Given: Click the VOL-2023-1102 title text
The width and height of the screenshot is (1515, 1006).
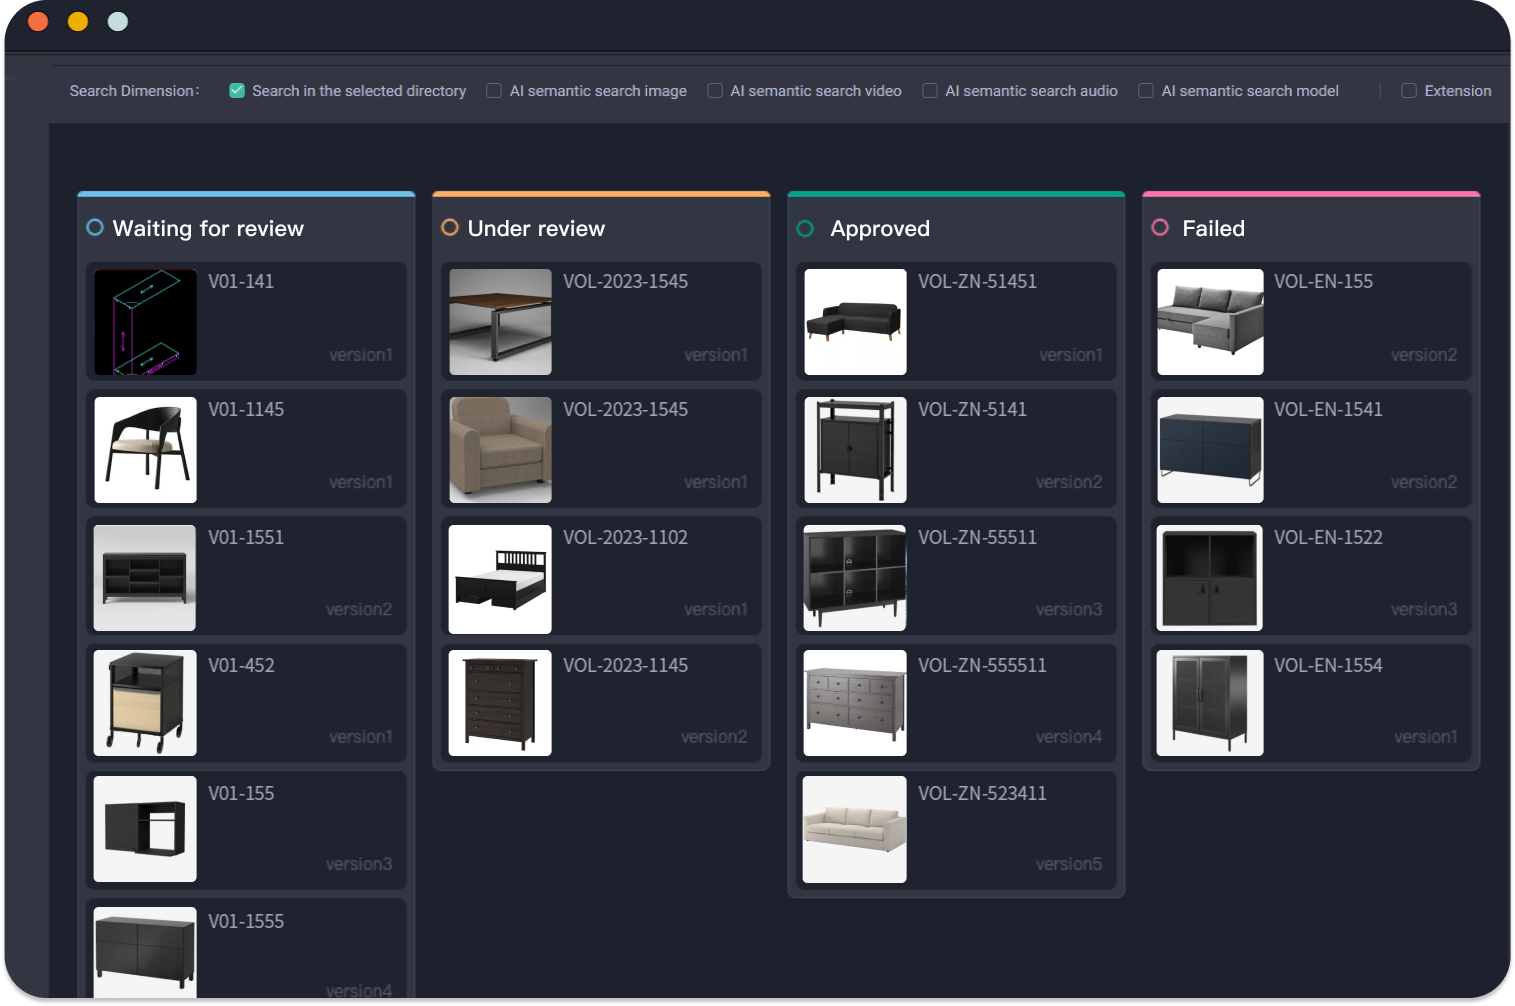Looking at the screenshot, I should tap(625, 538).
